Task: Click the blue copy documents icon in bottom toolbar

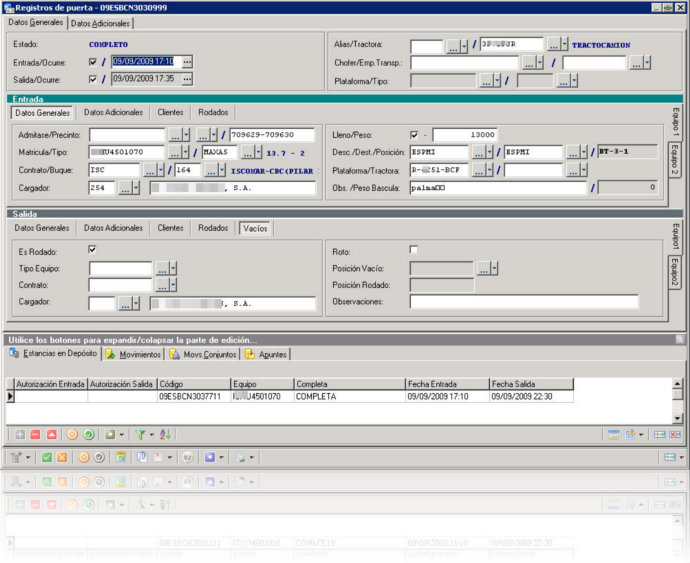Action: (x=142, y=457)
